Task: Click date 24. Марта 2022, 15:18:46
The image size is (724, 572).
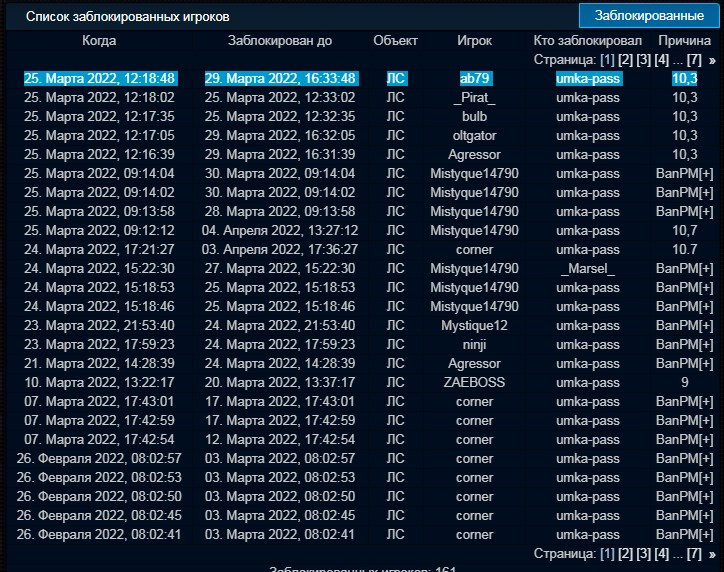Action: [99, 307]
